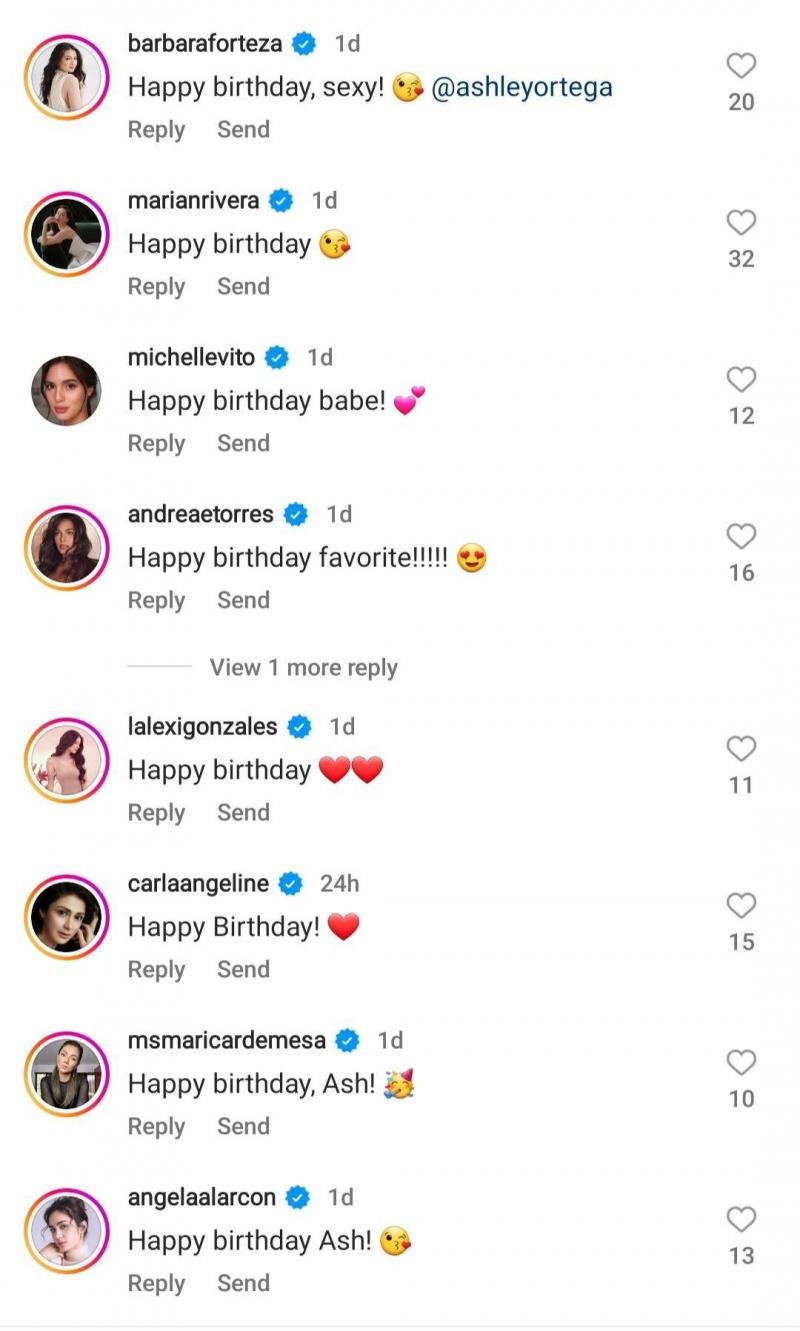Click barbaraforteza's profile photo
The height and width of the screenshot is (1331, 800).
pos(64,75)
